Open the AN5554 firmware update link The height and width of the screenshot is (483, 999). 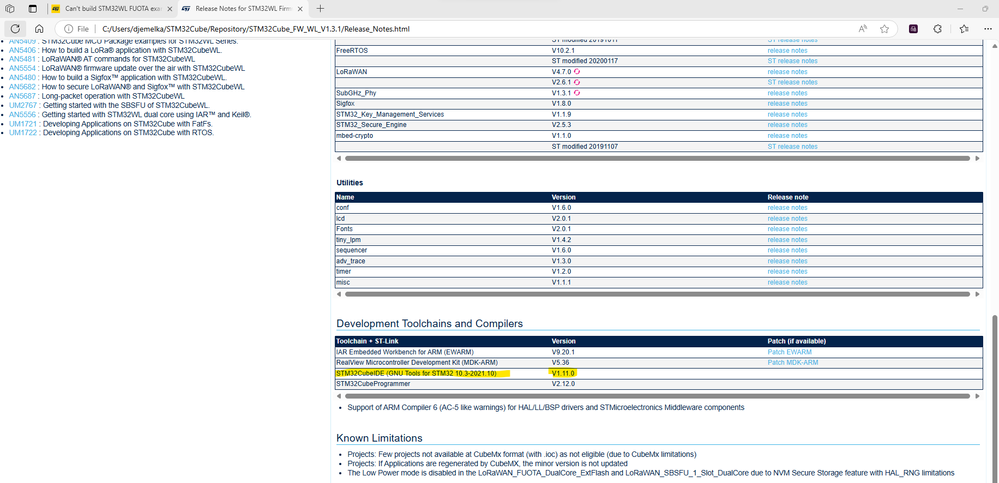24,68
